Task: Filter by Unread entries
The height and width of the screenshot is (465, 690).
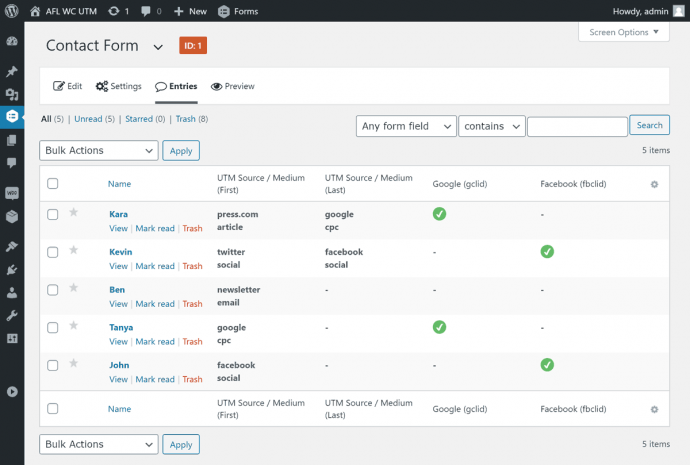Action: 88,119
